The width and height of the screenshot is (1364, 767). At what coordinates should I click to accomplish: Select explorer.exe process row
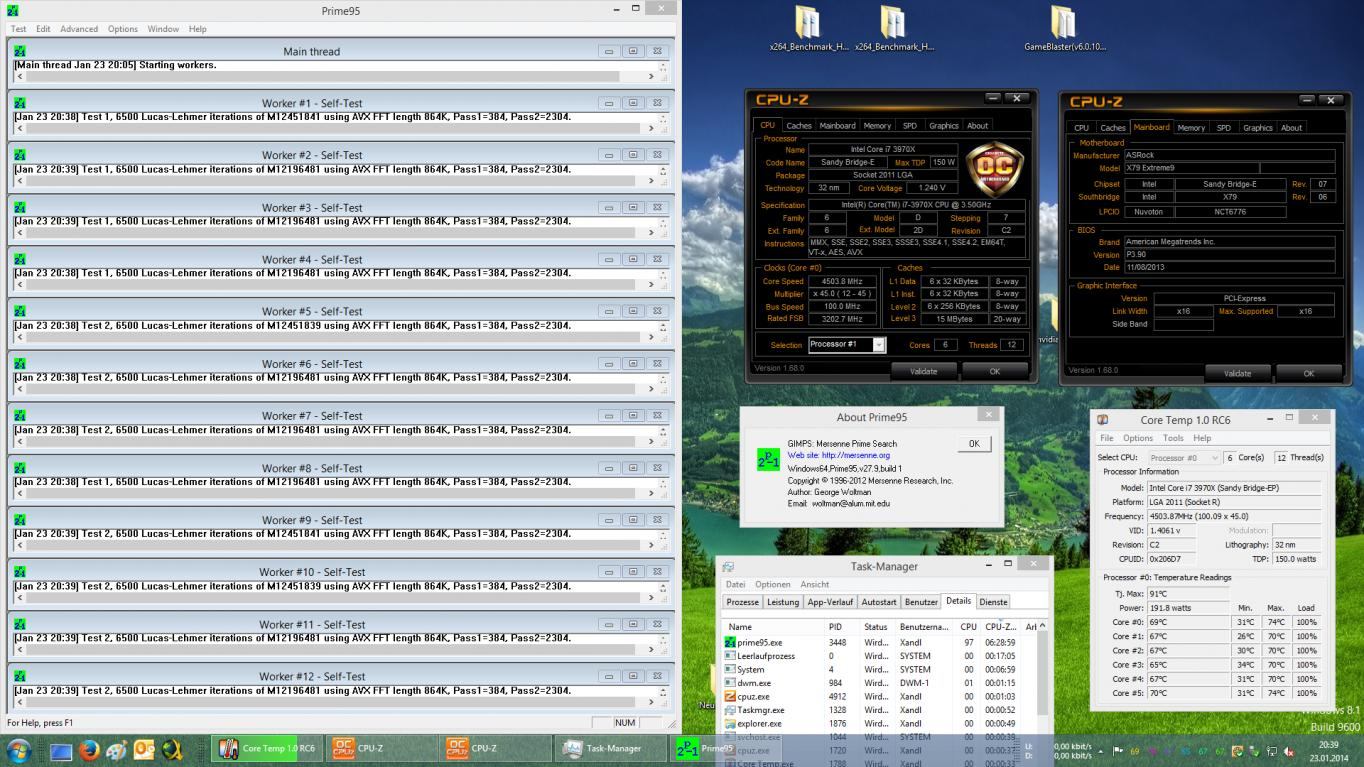[881, 723]
